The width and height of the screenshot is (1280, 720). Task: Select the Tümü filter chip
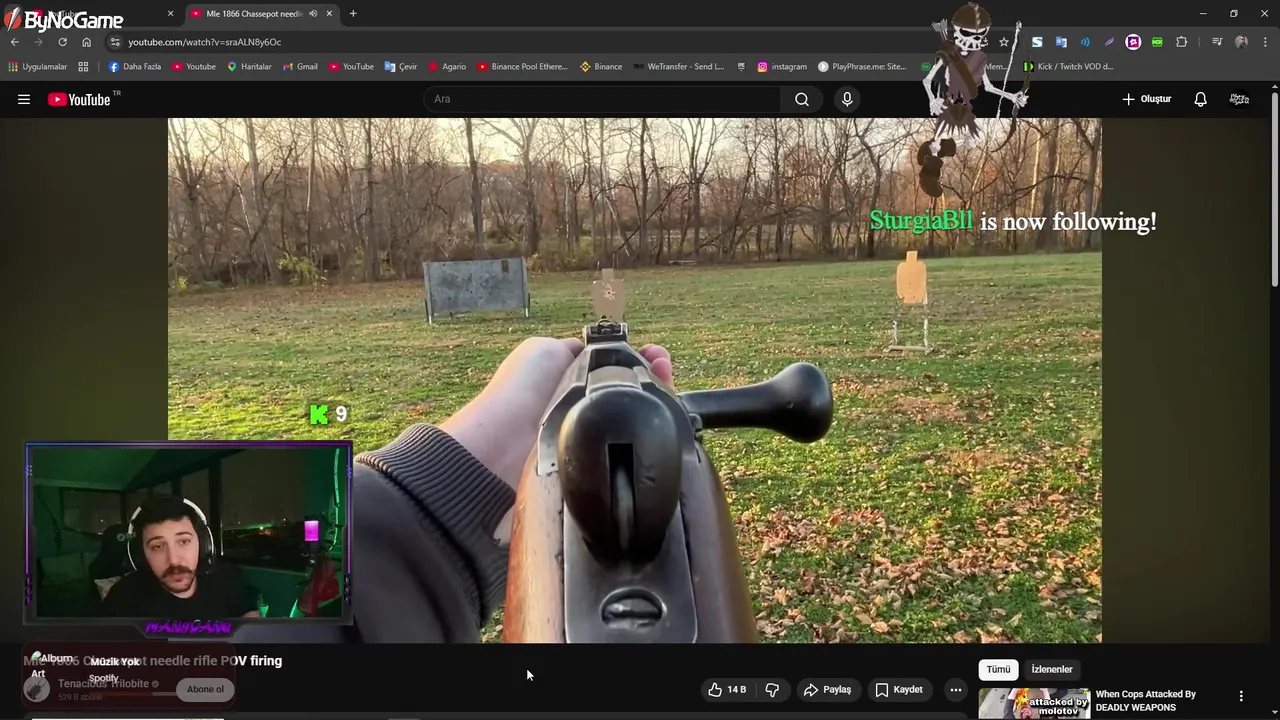click(999, 669)
